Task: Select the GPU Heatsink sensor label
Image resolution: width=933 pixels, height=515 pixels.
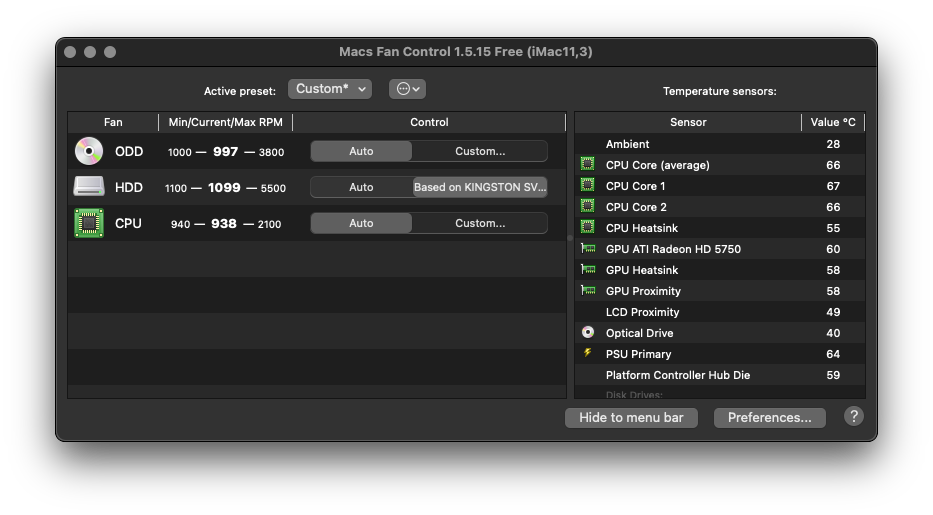Action: pos(641,270)
